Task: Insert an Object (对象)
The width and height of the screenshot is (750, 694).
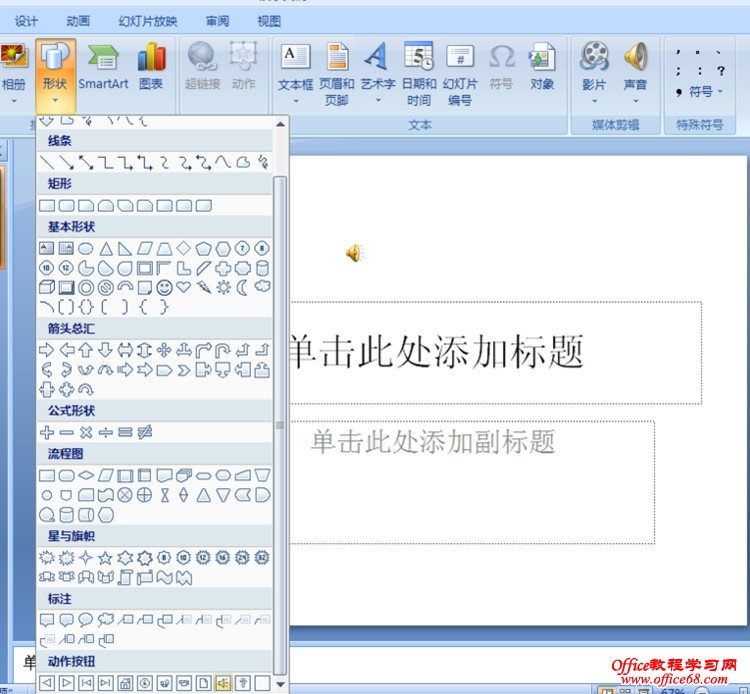Action: [542, 68]
